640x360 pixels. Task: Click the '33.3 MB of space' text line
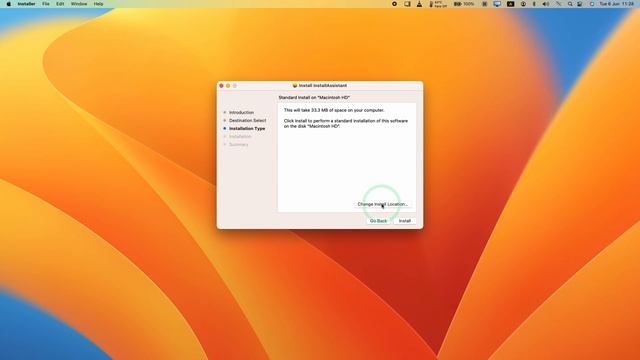click(334, 110)
